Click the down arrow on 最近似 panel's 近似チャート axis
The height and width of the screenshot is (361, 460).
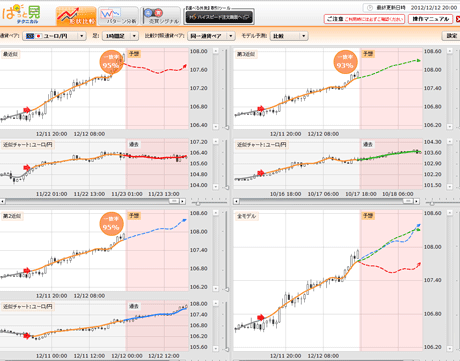216,186
